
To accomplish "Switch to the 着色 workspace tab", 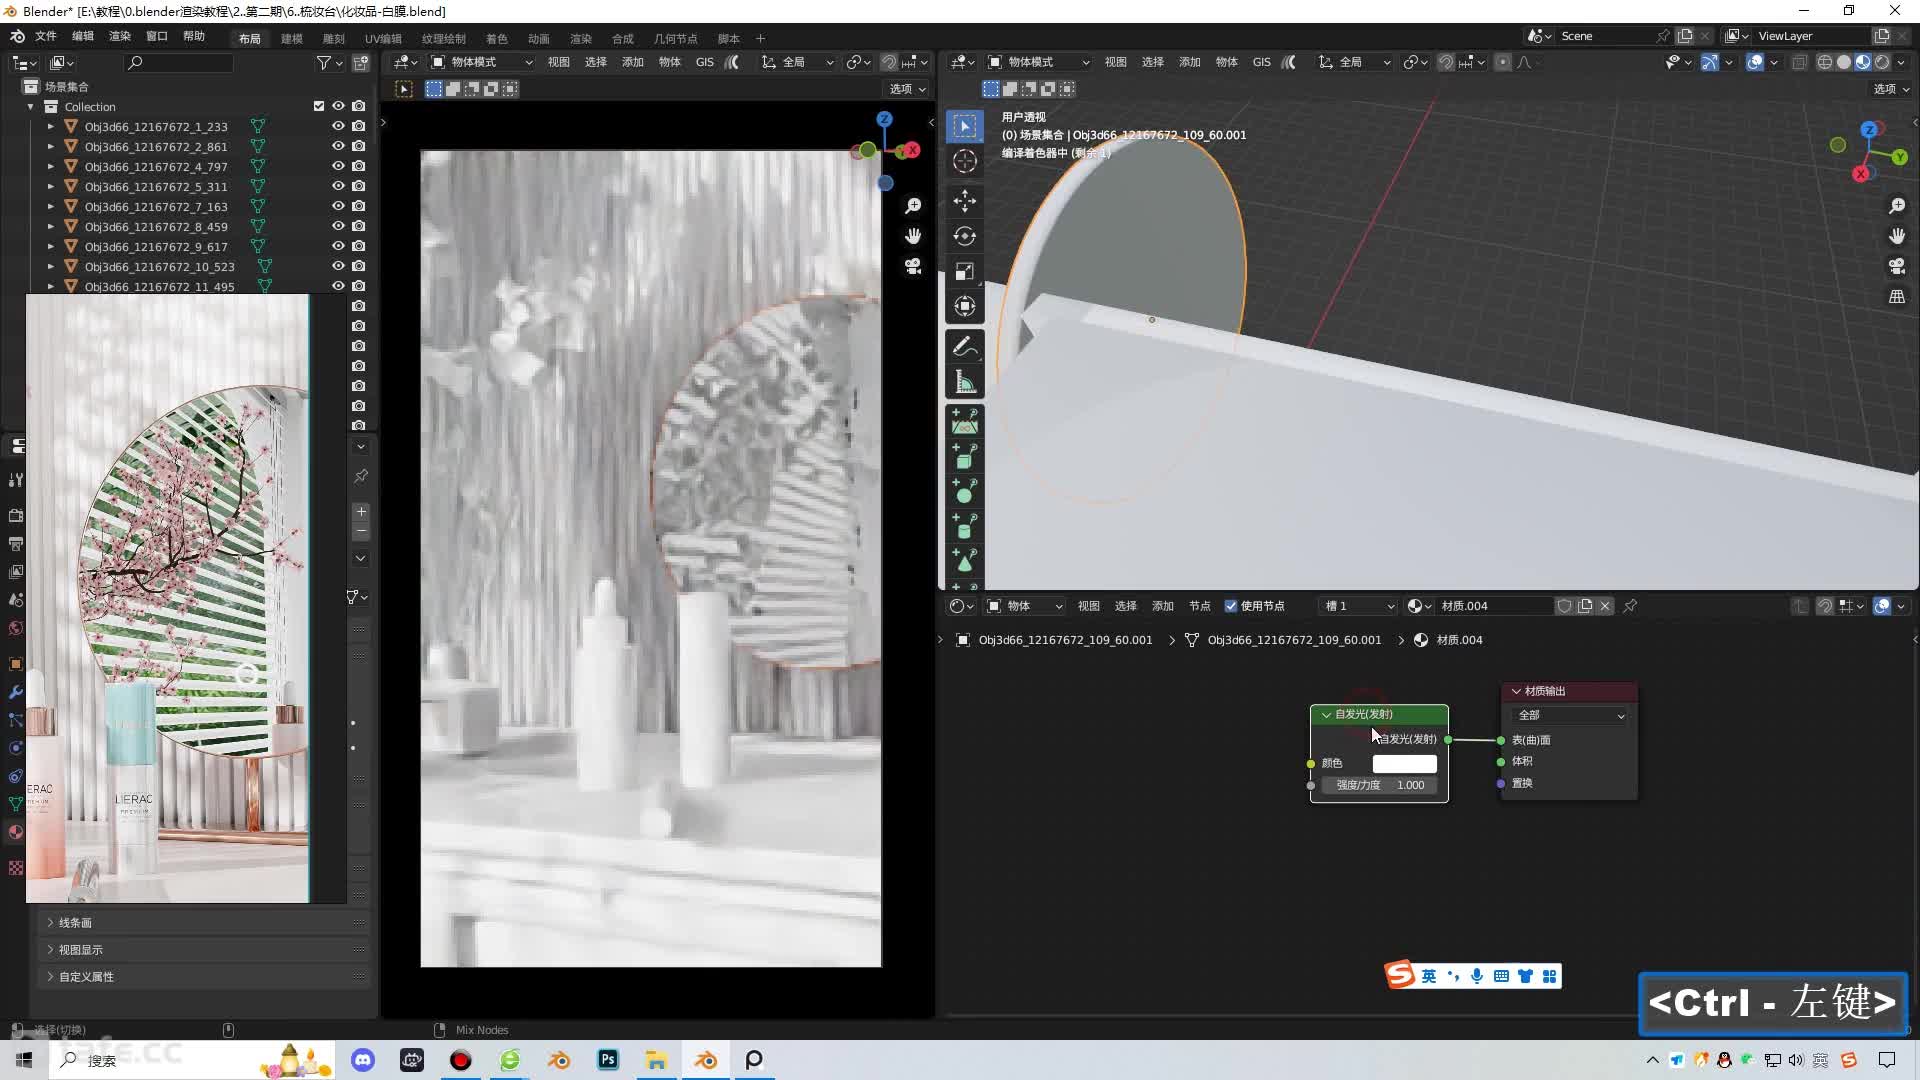I will click(497, 38).
